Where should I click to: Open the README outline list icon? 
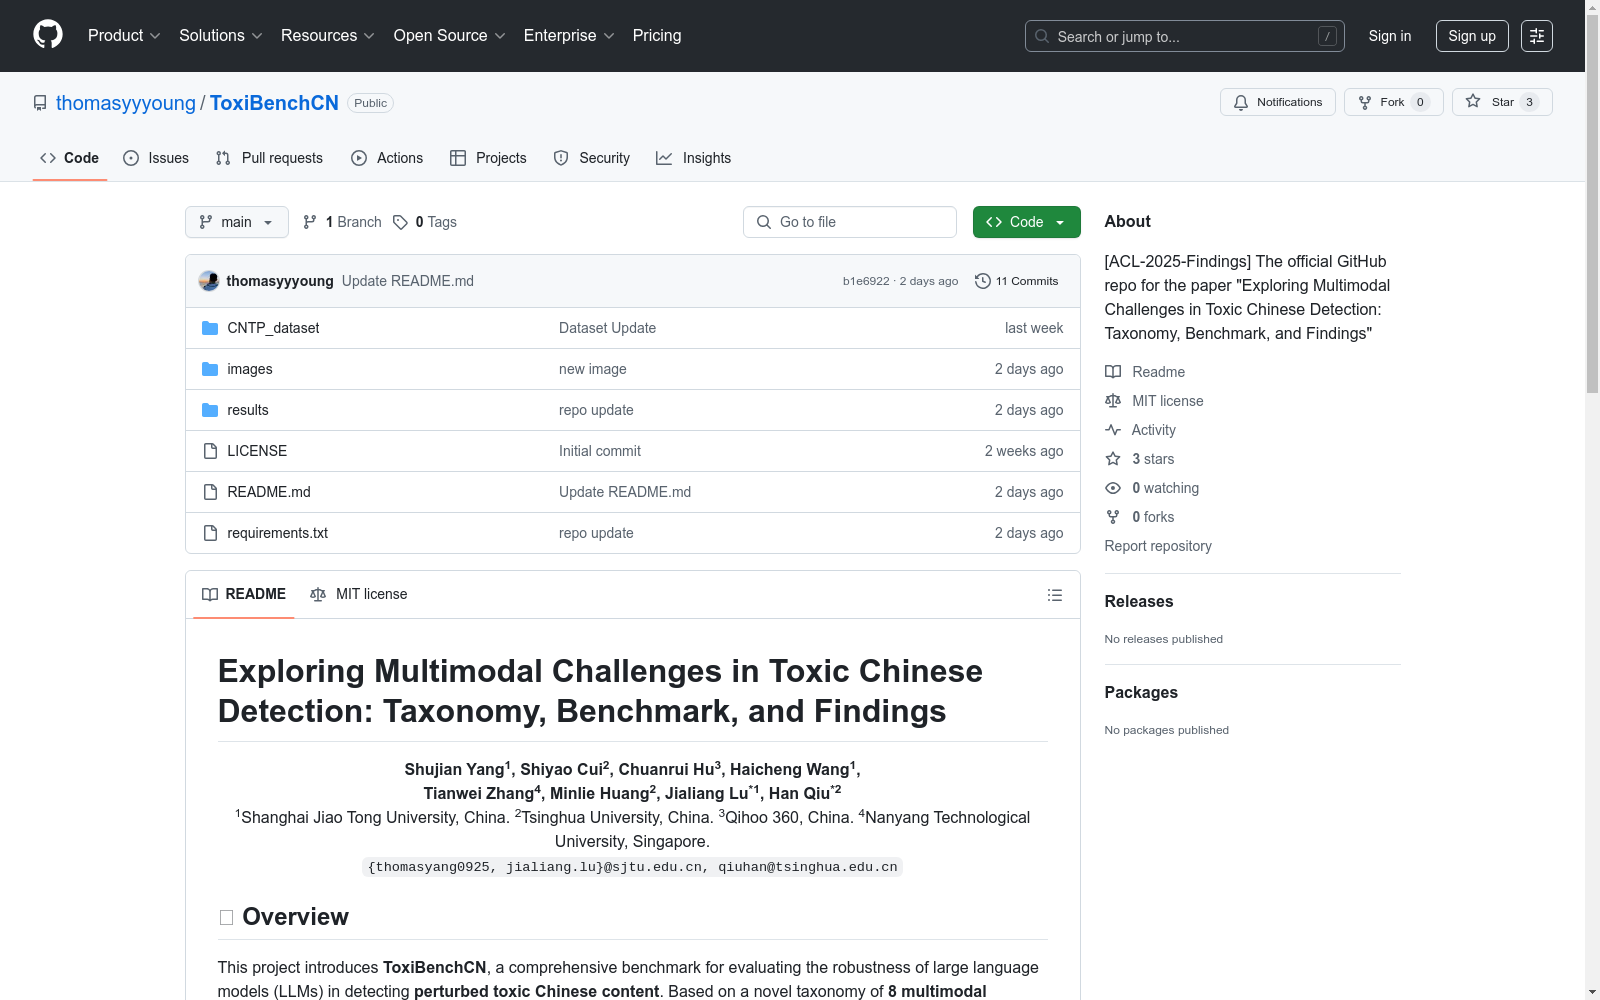click(x=1055, y=595)
